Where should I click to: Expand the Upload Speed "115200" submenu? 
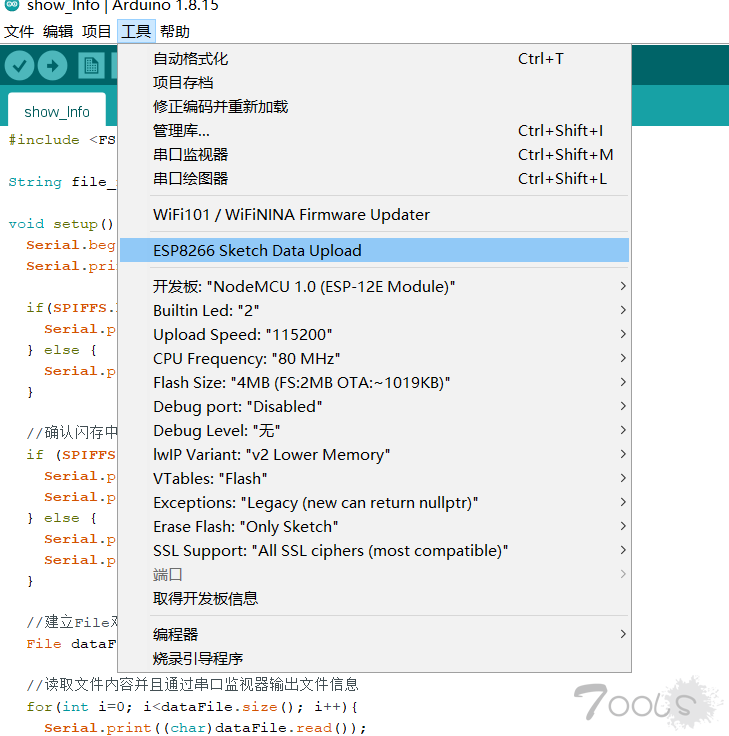[x=374, y=334]
